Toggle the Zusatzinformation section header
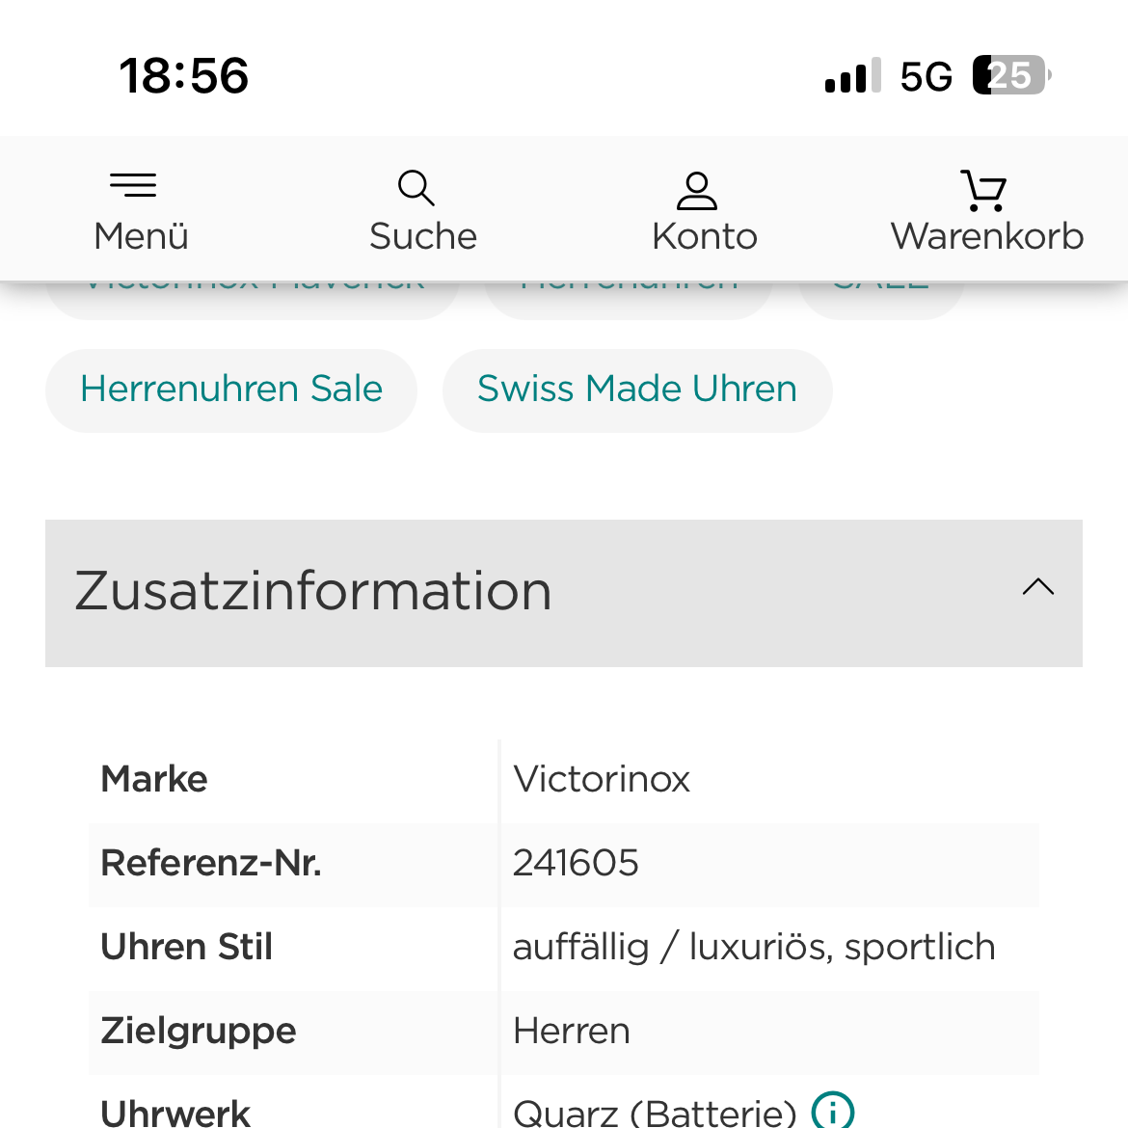The image size is (1128, 1128). (563, 593)
